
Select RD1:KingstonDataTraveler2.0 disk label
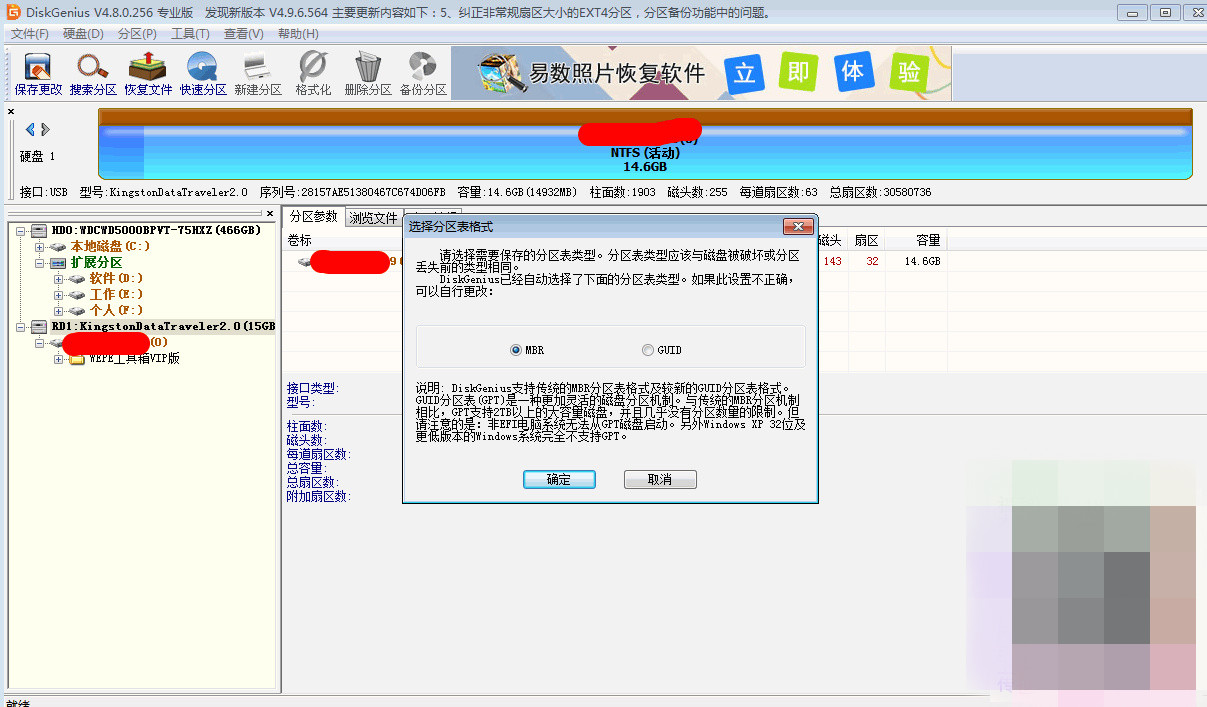[163, 326]
